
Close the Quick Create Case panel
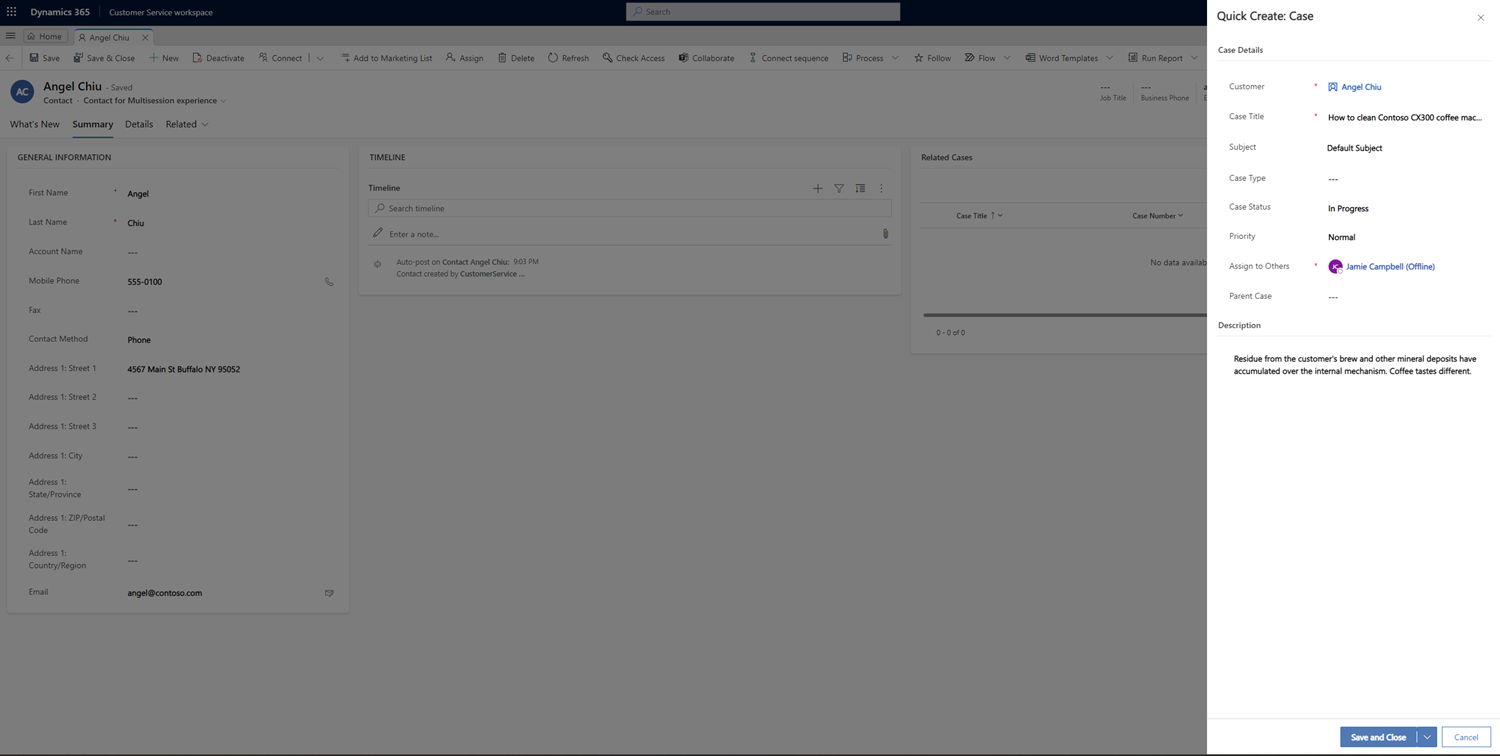click(1481, 17)
